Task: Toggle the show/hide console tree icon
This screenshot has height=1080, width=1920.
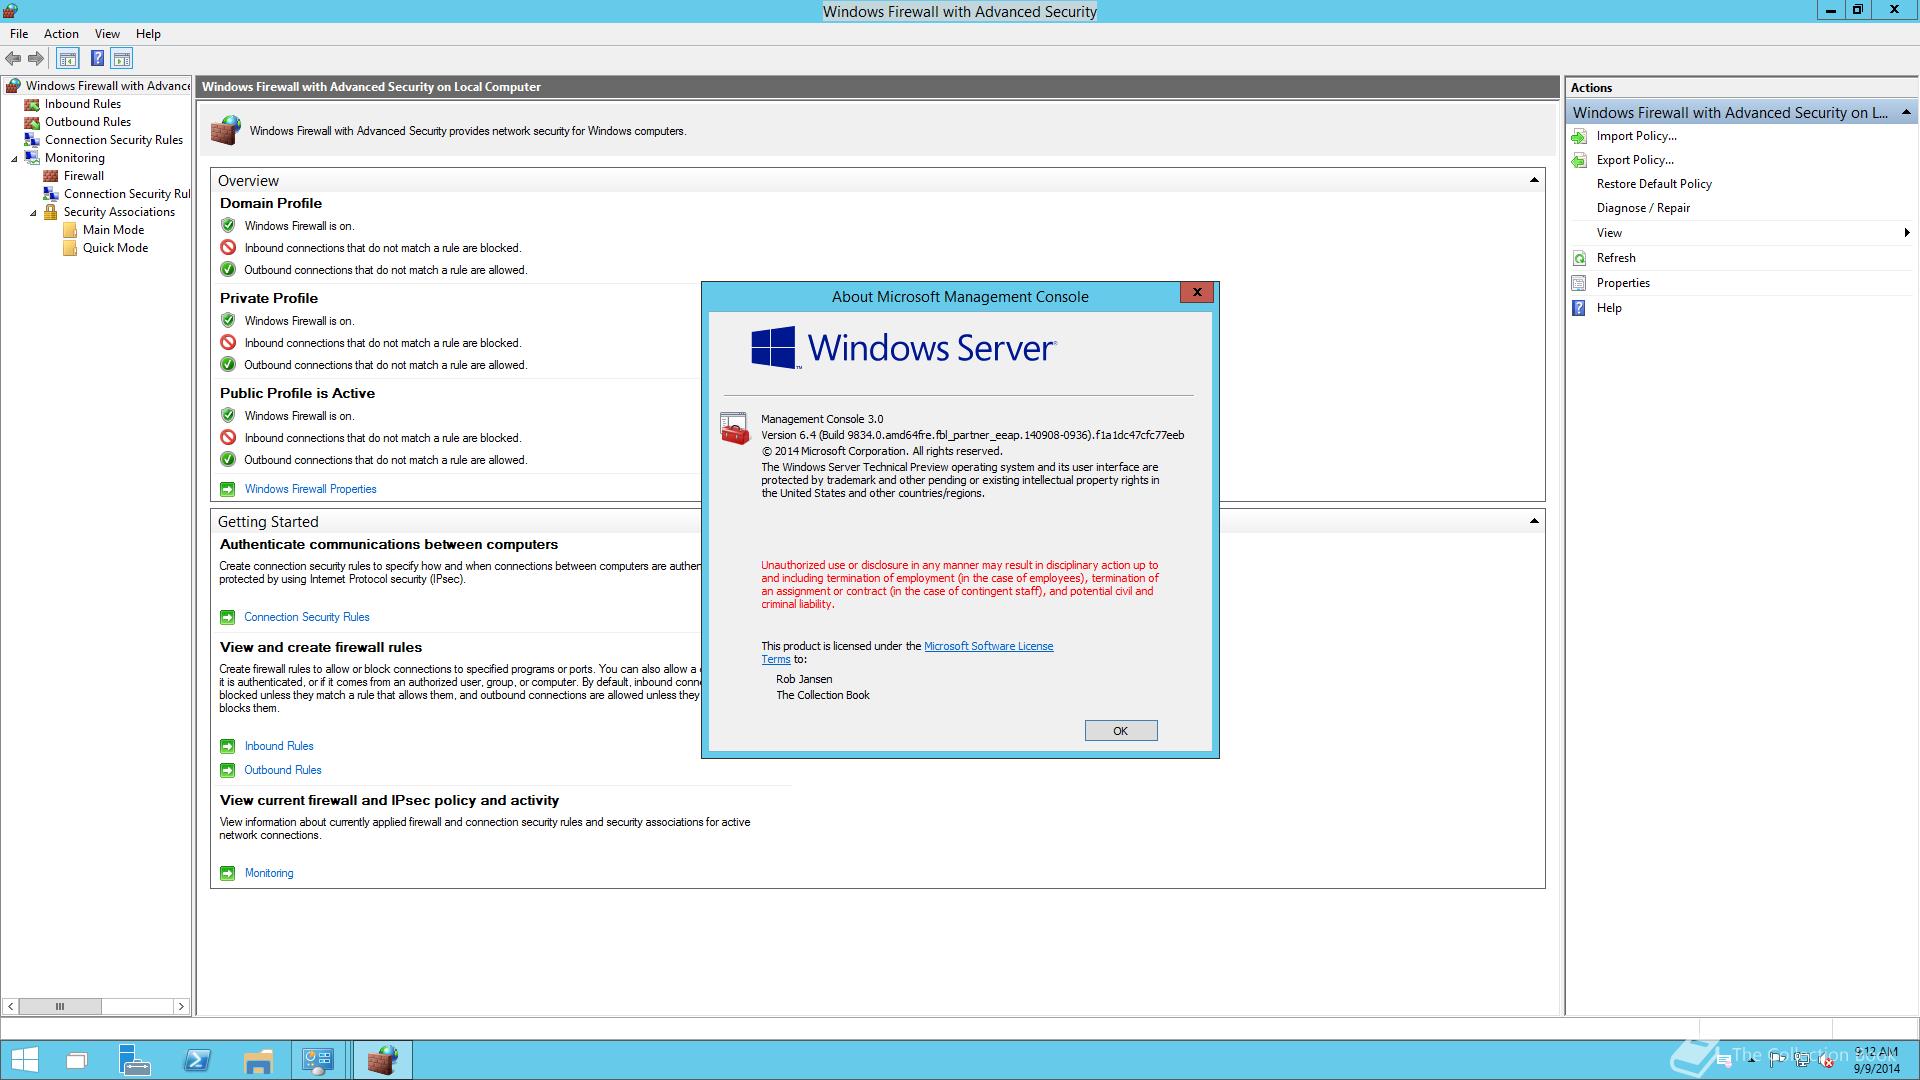Action: coord(67,59)
